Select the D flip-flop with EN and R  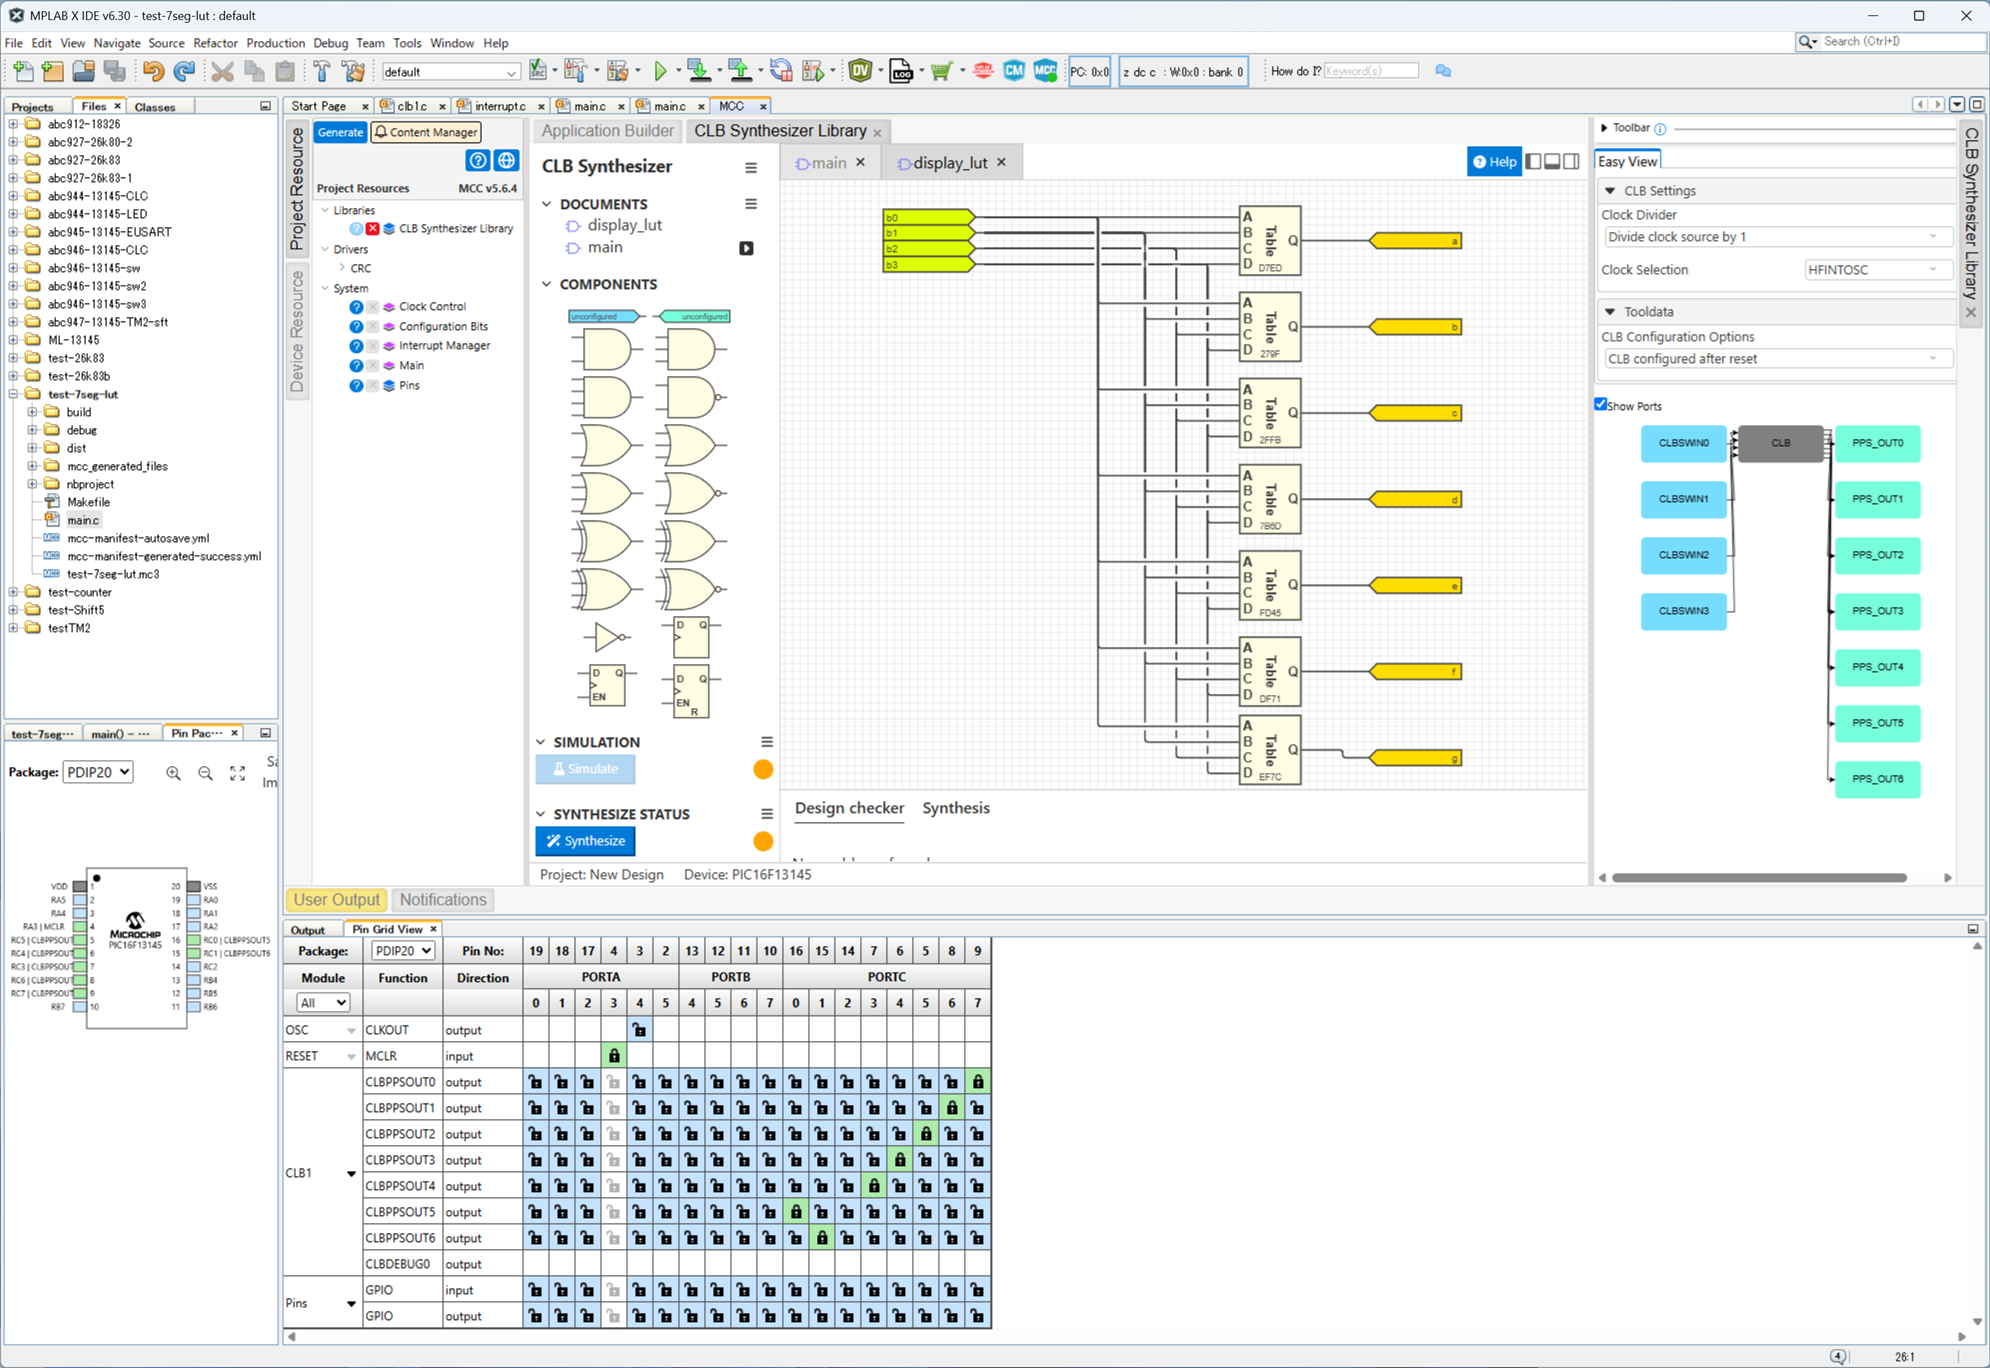tap(690, 691)
